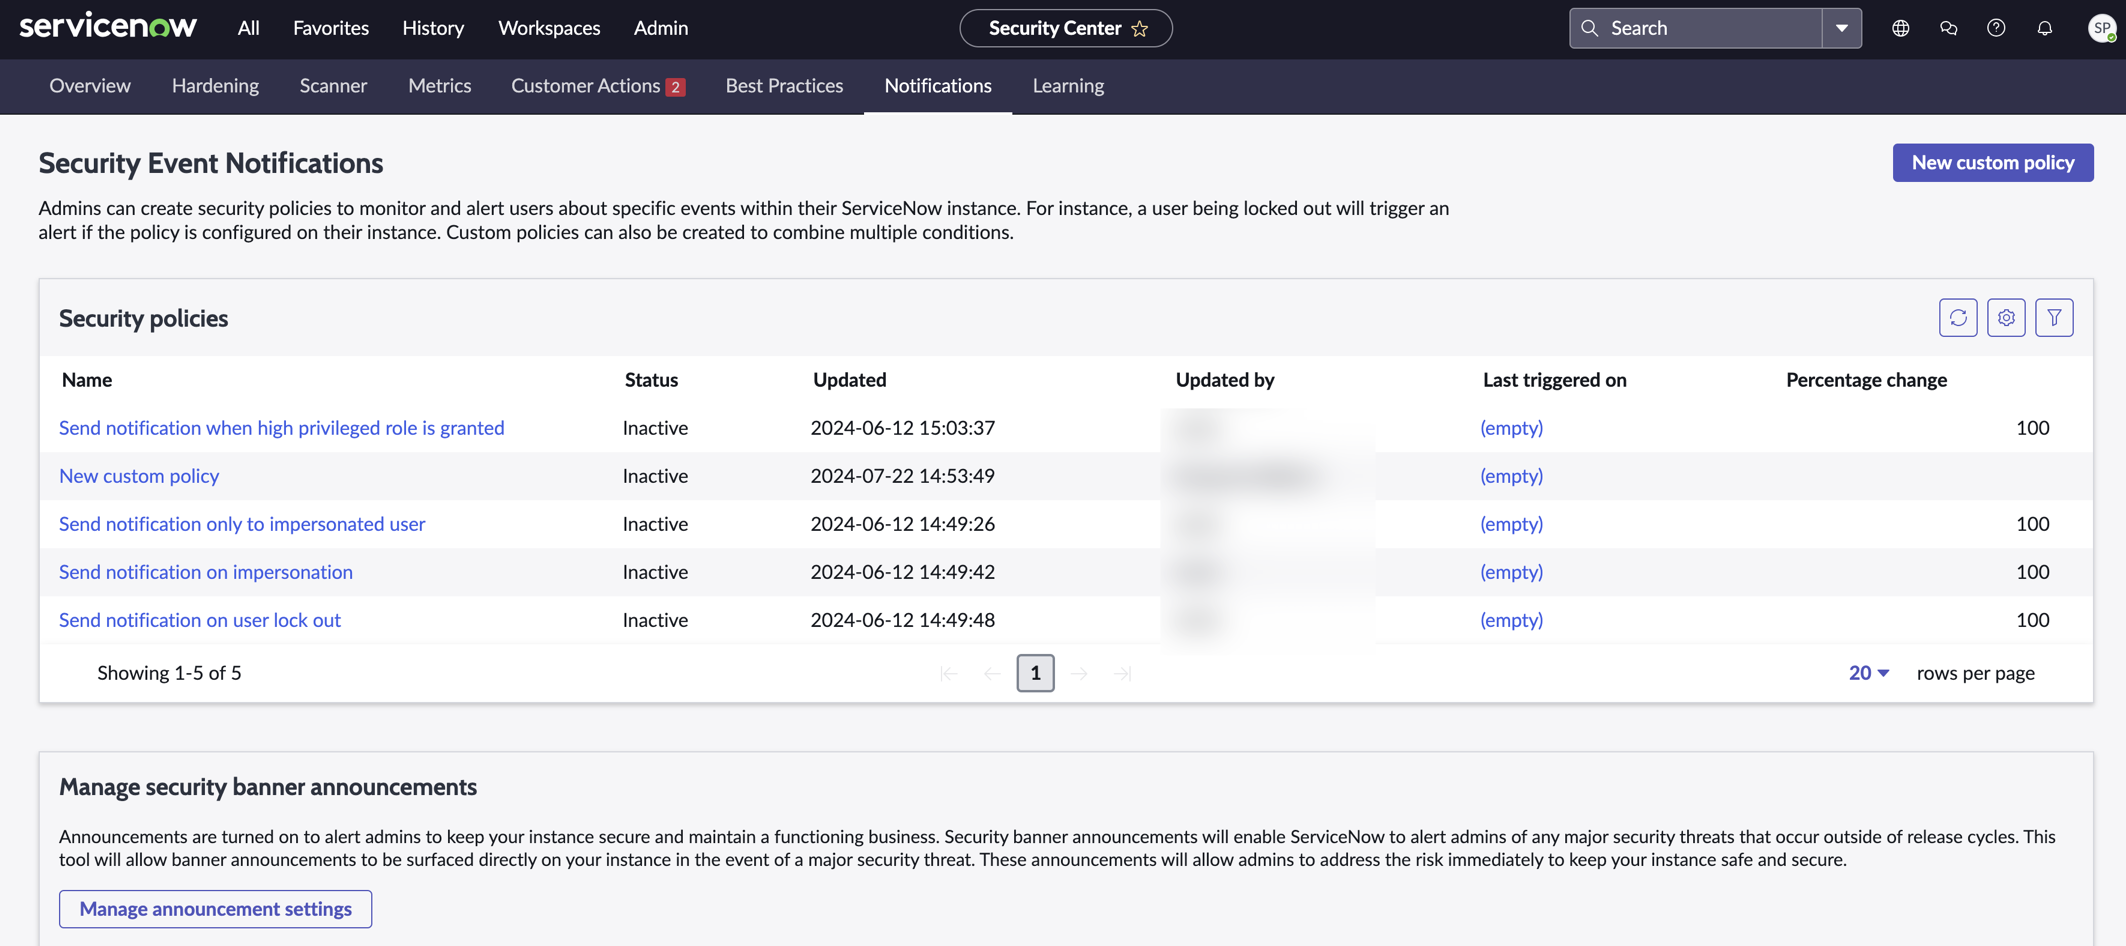Click Inactive status of impersonation row

[655, 572]
